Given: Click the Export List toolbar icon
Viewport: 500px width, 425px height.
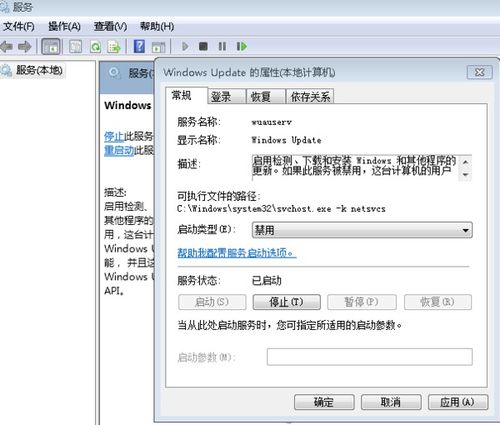Looking at the screenshot, I should tap(114, 47).
